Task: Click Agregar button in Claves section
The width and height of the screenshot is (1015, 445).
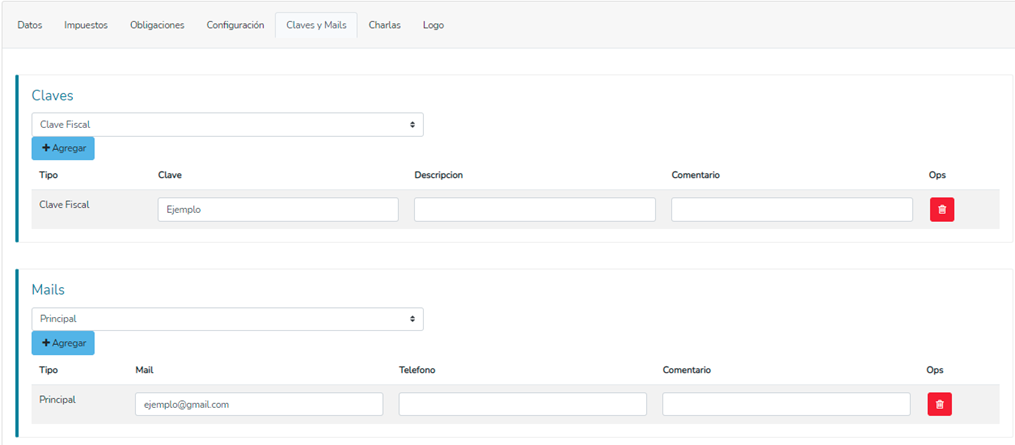Action: (x=63, y=148)
